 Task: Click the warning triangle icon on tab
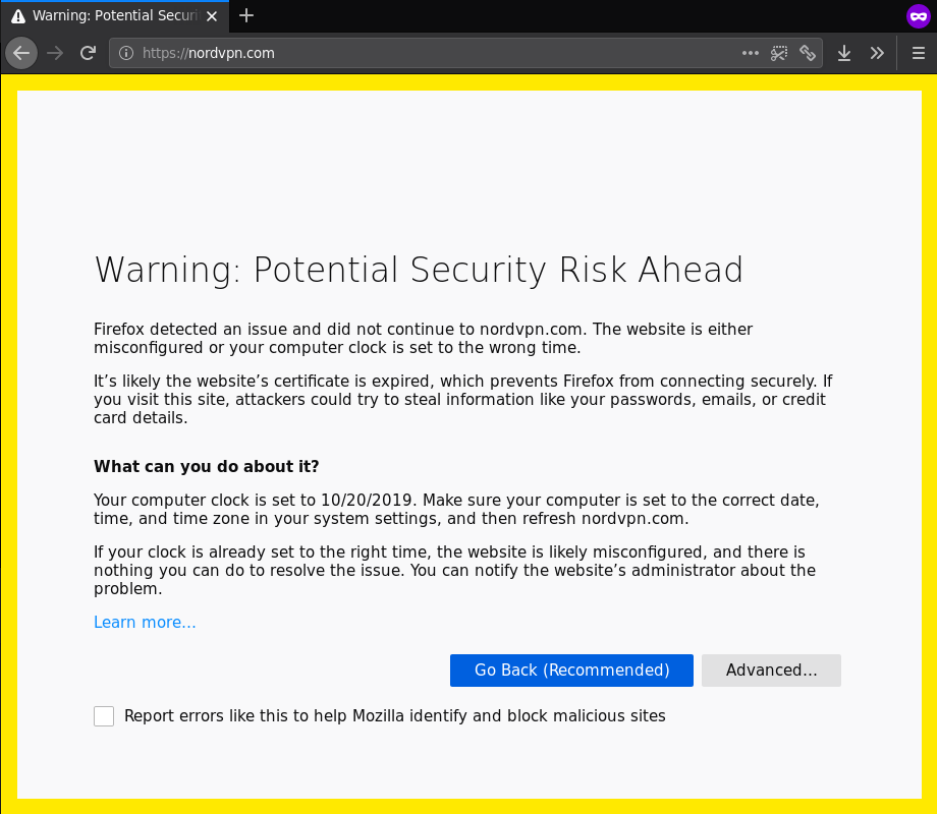(19, 16)
